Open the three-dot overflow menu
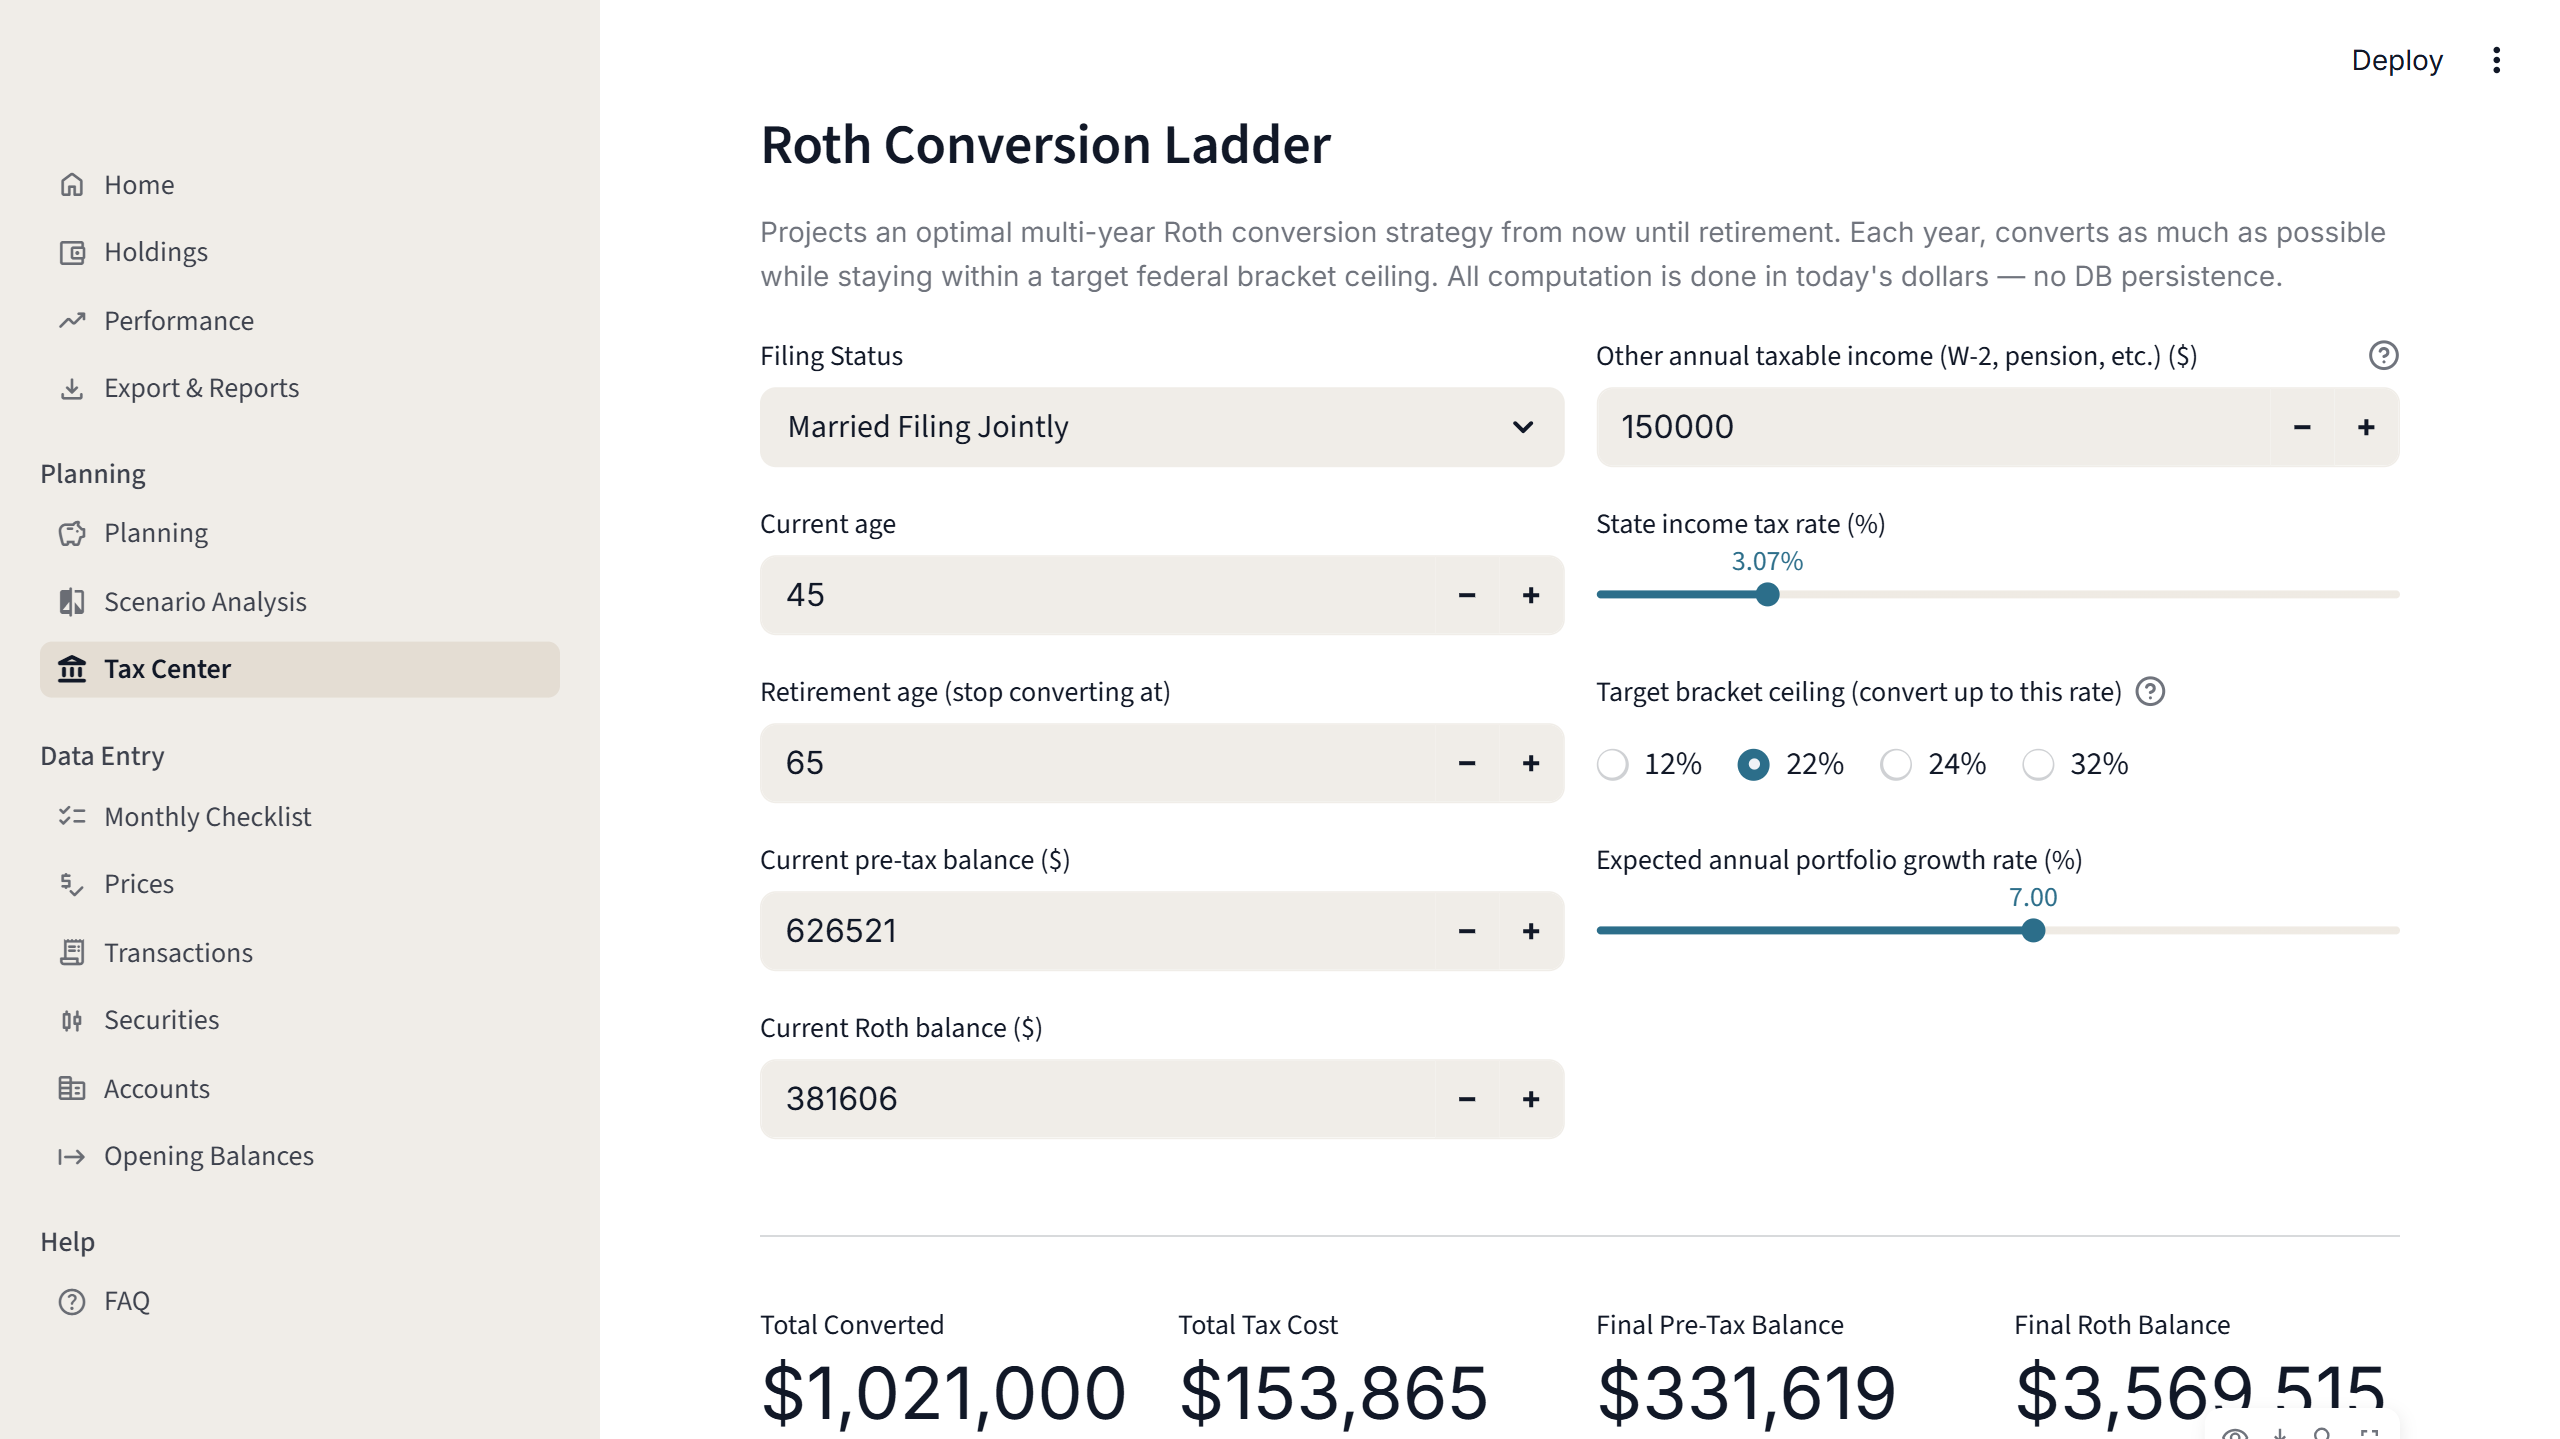Image resolution: width=2560 pixels, height=1439 pixels. 2496,61
